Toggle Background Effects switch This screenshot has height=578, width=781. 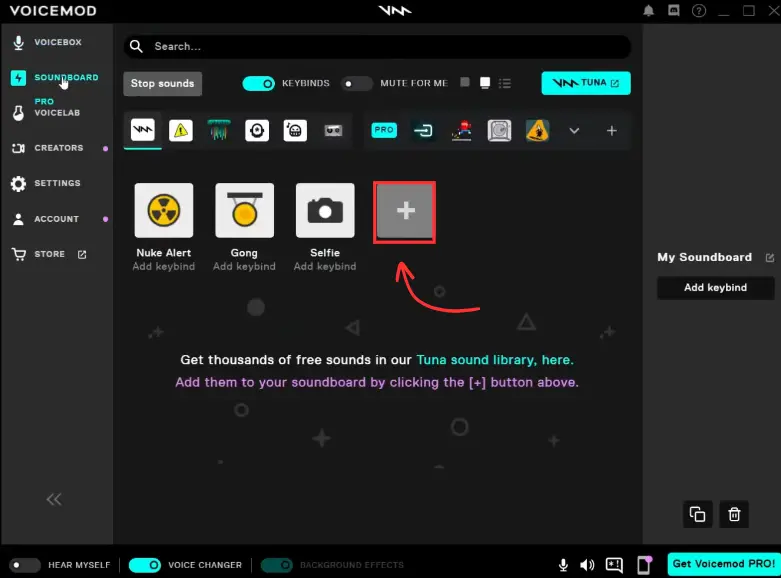point(277,565)
